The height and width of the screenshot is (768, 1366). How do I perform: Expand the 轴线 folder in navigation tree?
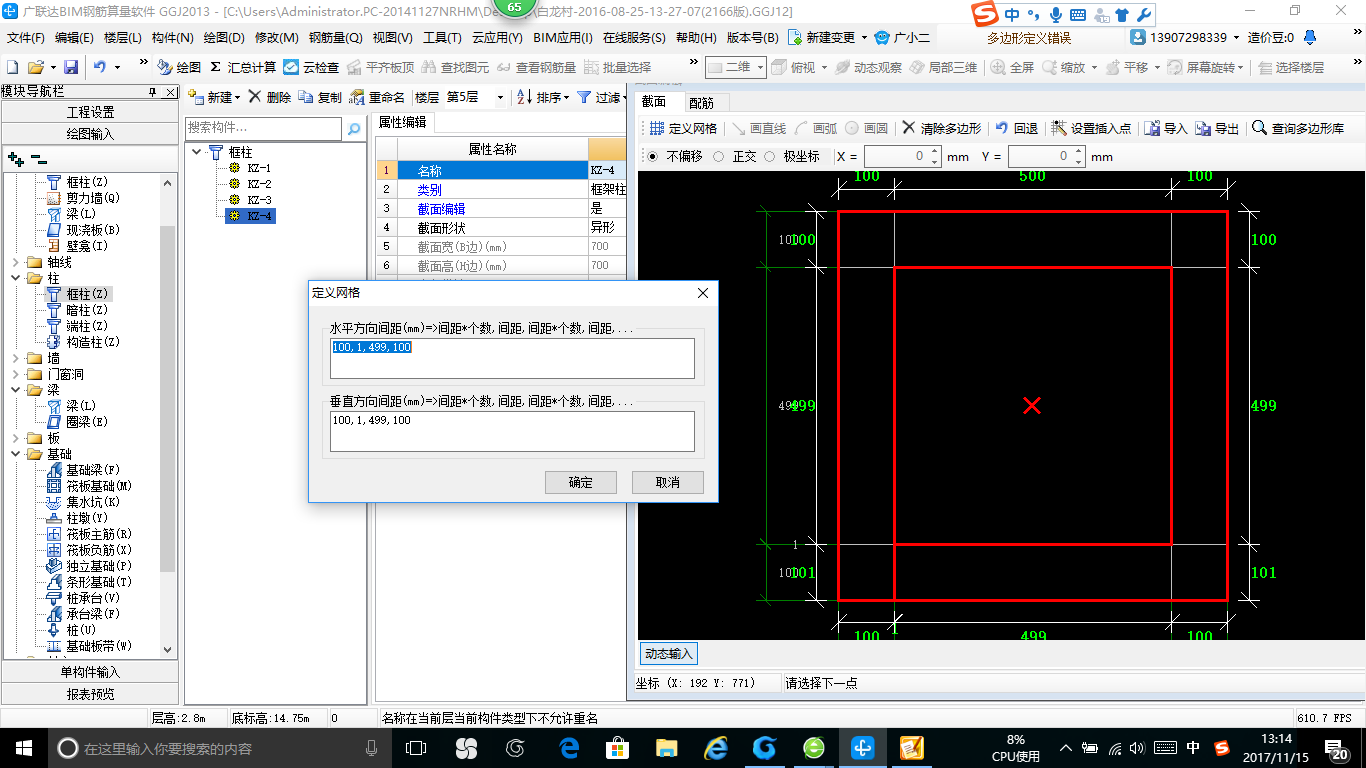[x=16, y=262]
